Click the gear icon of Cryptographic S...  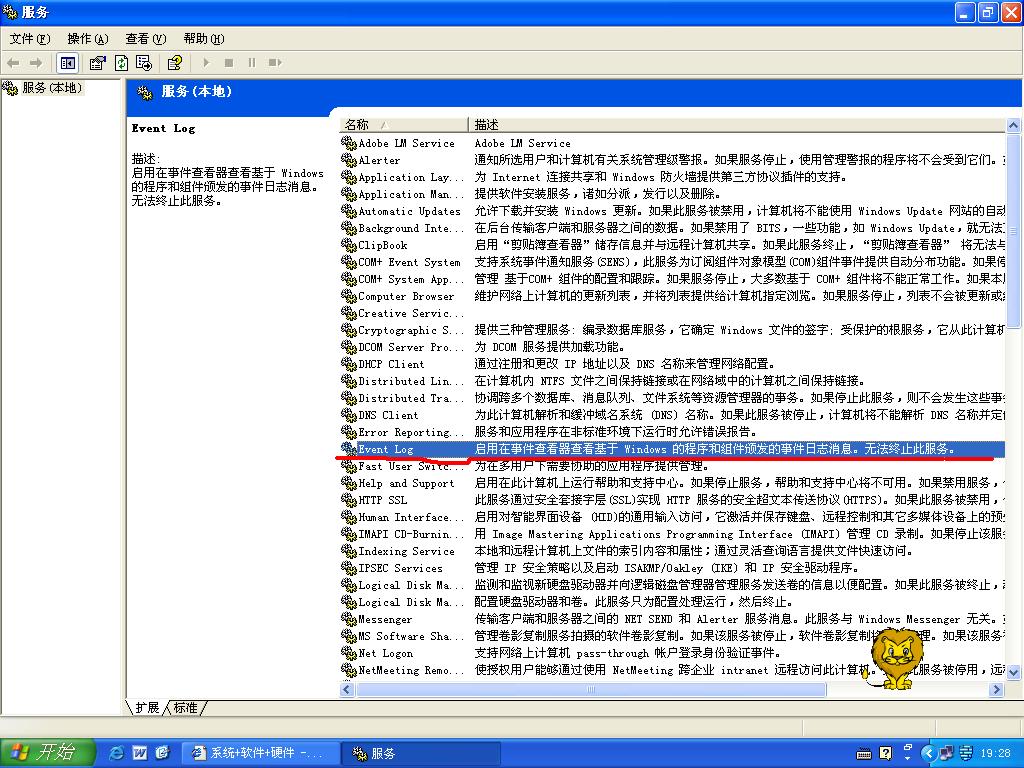click(349, 329)
